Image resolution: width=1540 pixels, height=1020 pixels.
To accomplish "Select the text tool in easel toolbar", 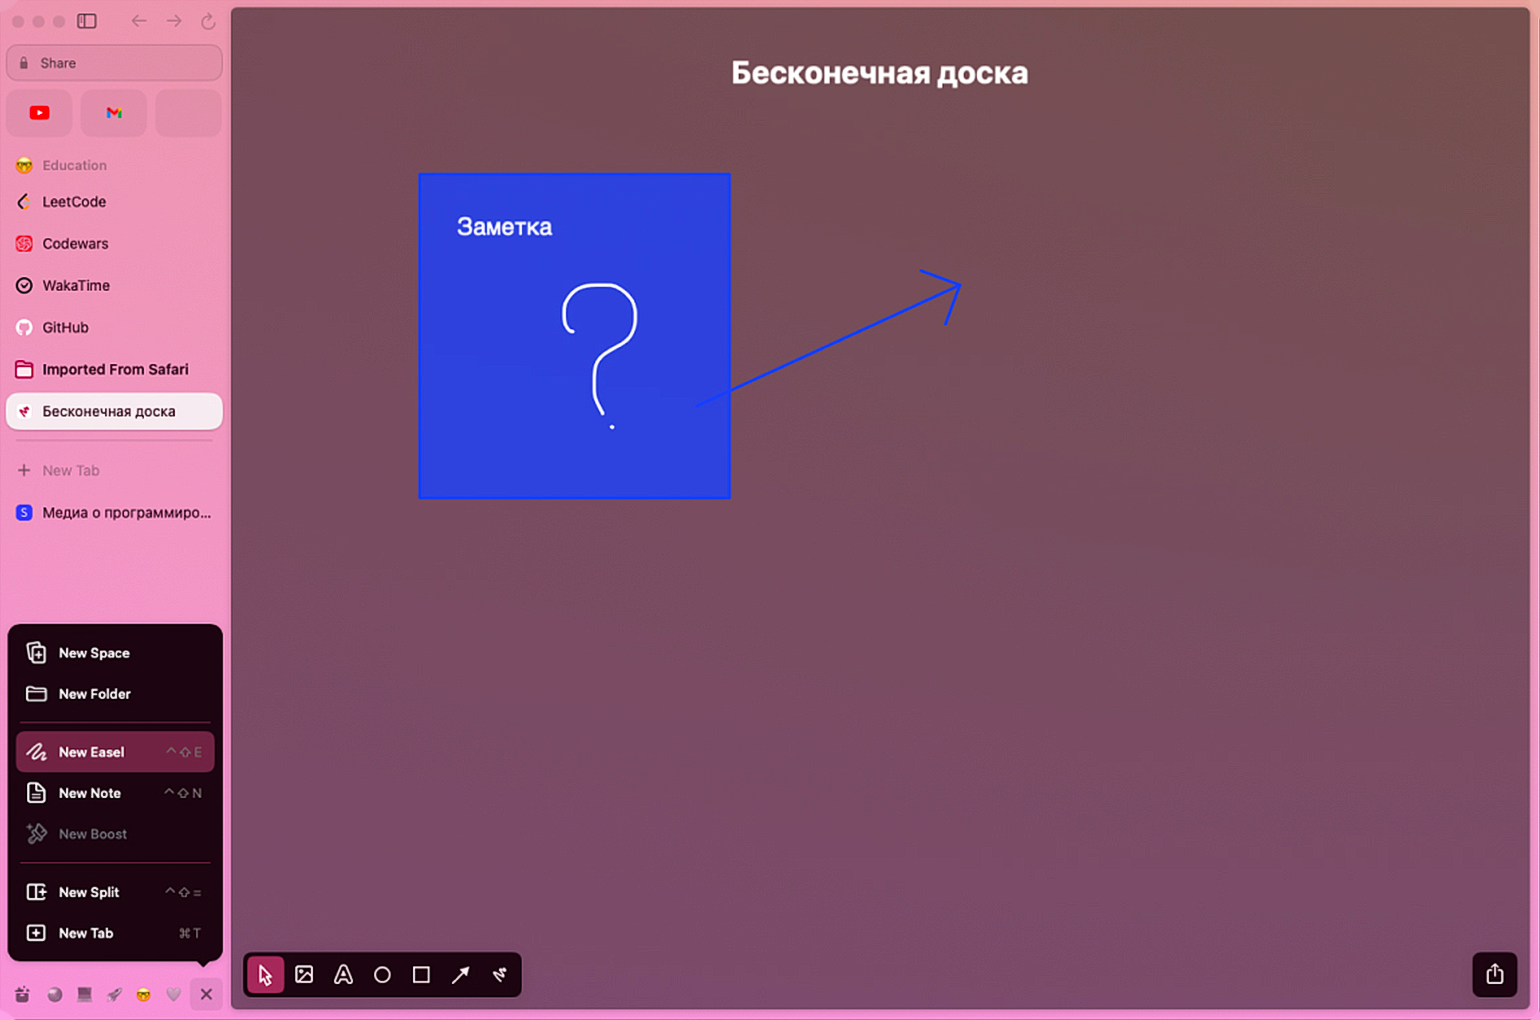I will (343, 975).
